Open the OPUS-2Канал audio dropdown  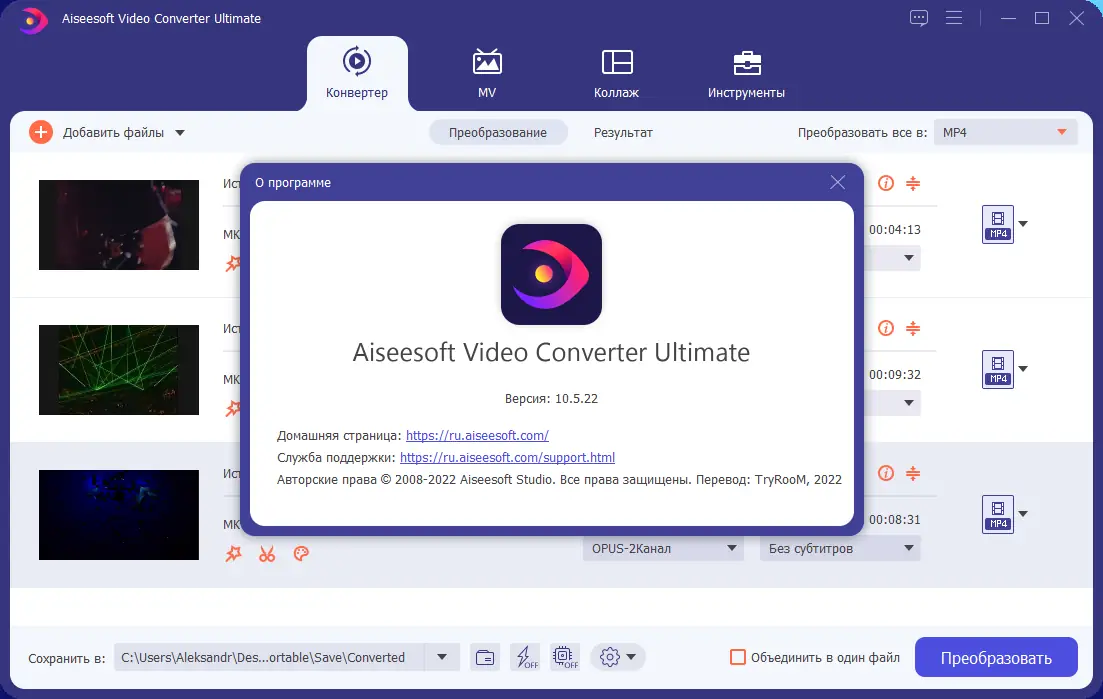coord(663,548)
